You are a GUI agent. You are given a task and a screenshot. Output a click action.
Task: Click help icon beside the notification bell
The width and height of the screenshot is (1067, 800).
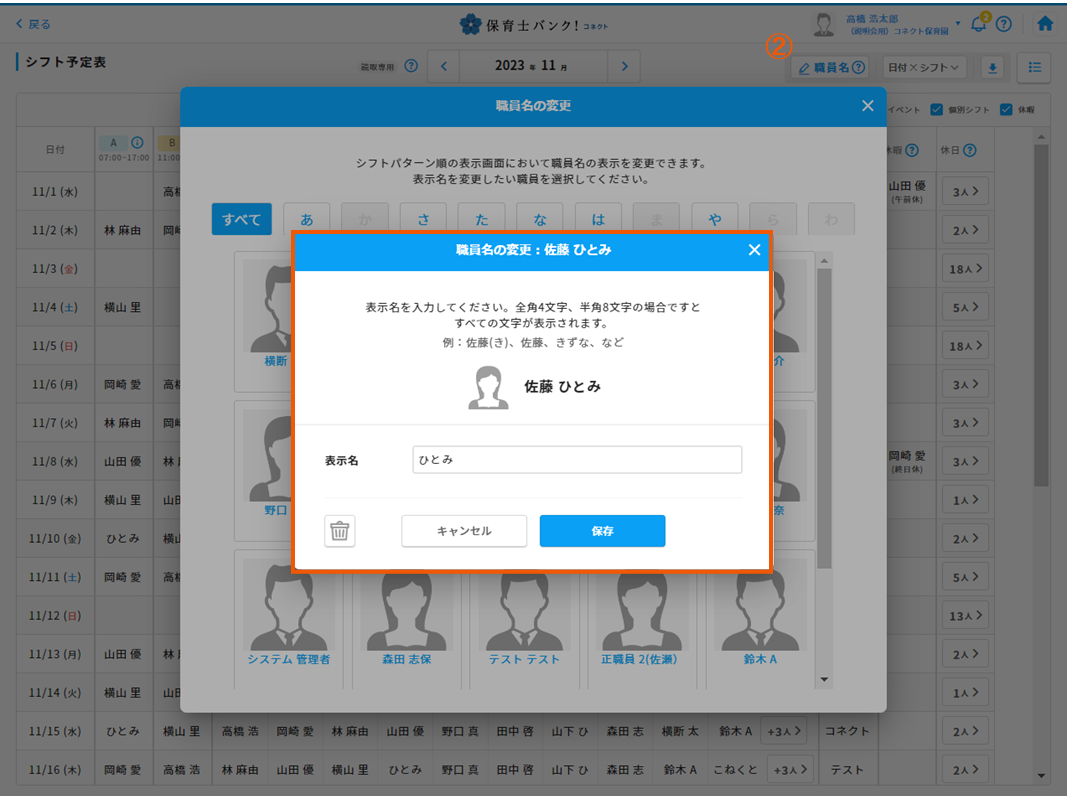click(x=1003, y=24)
